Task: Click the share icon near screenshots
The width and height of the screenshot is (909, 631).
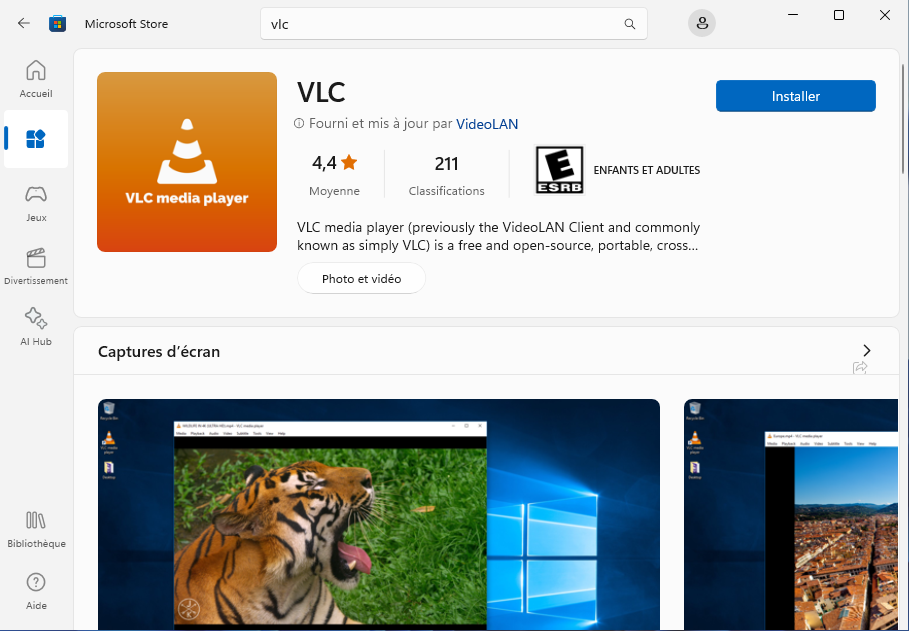Action: pyautogui.click(x=860, y=367)
